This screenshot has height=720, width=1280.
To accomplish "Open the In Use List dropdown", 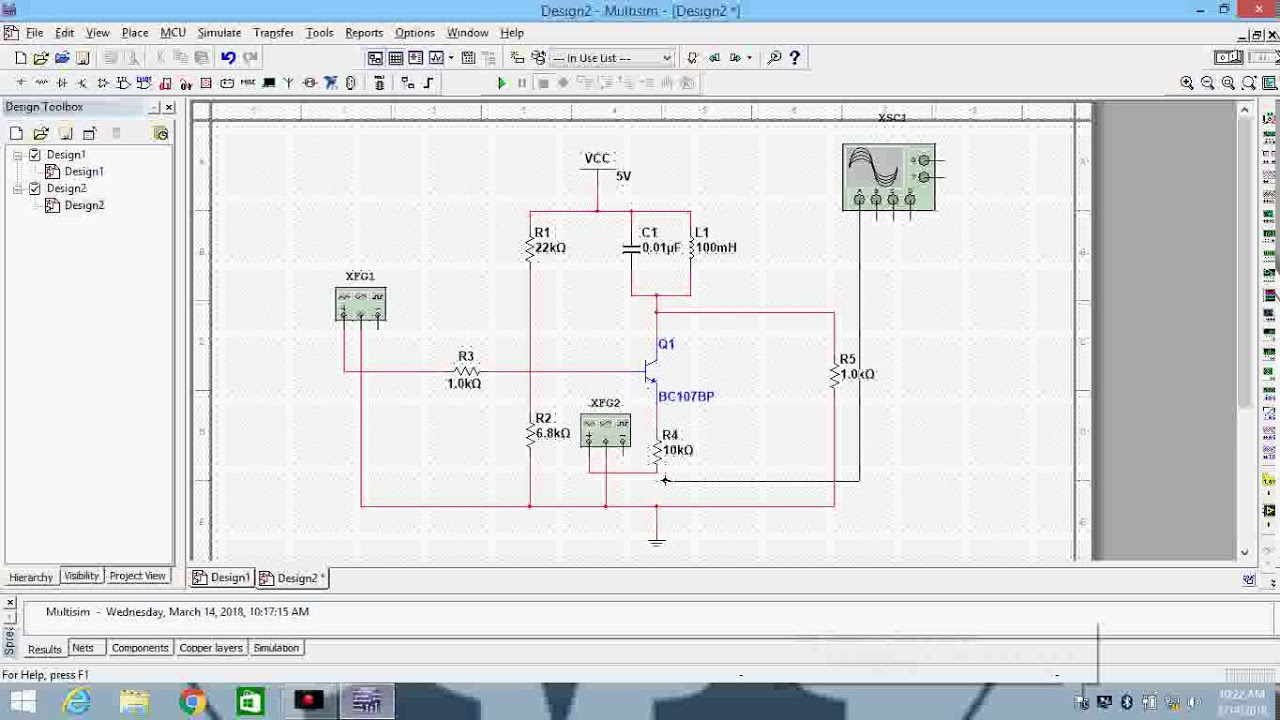I will coord(612,58).
